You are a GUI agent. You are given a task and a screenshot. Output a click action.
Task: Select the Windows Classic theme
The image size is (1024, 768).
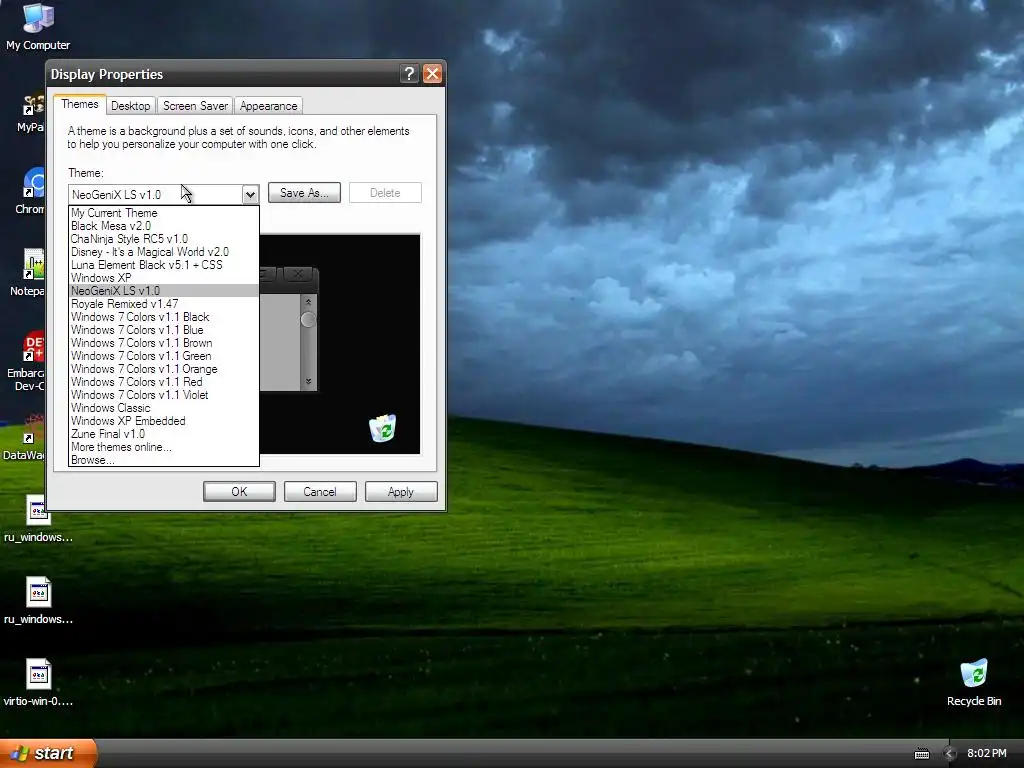click(x=164, y=408)
